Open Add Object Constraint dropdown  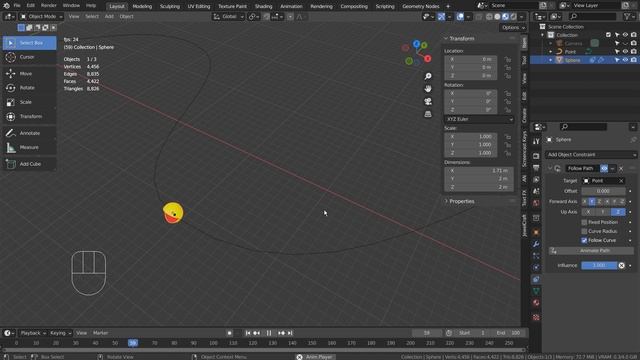tap(591, 155)
